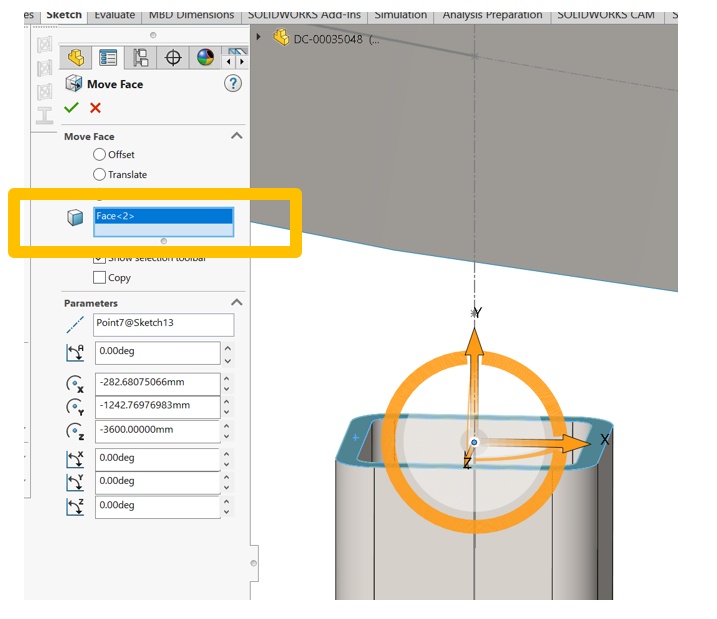Select Face<2> in the selection list
Image resolution: width=717 pixels, height=619 pixels.
click(x=163, y=216)
